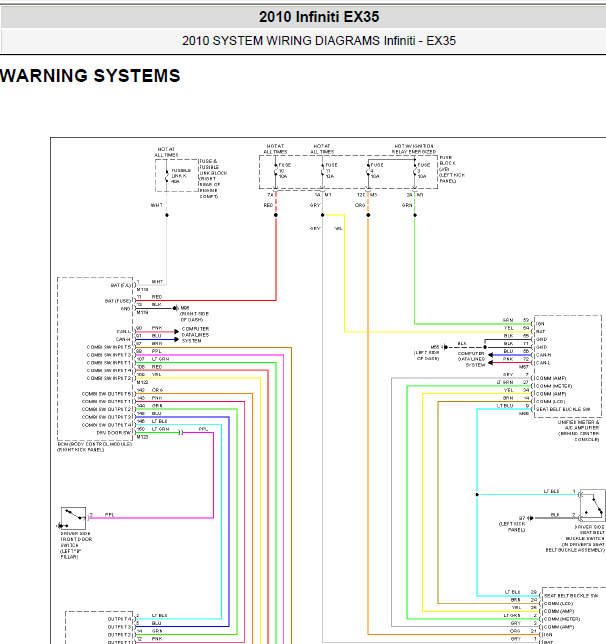Image resolution: width=606 pixels, height=644 pixels.
Task: Click 'COMPUTER DATA LINES SYSTEM' beside the BCM
Action: coord(196,335)
